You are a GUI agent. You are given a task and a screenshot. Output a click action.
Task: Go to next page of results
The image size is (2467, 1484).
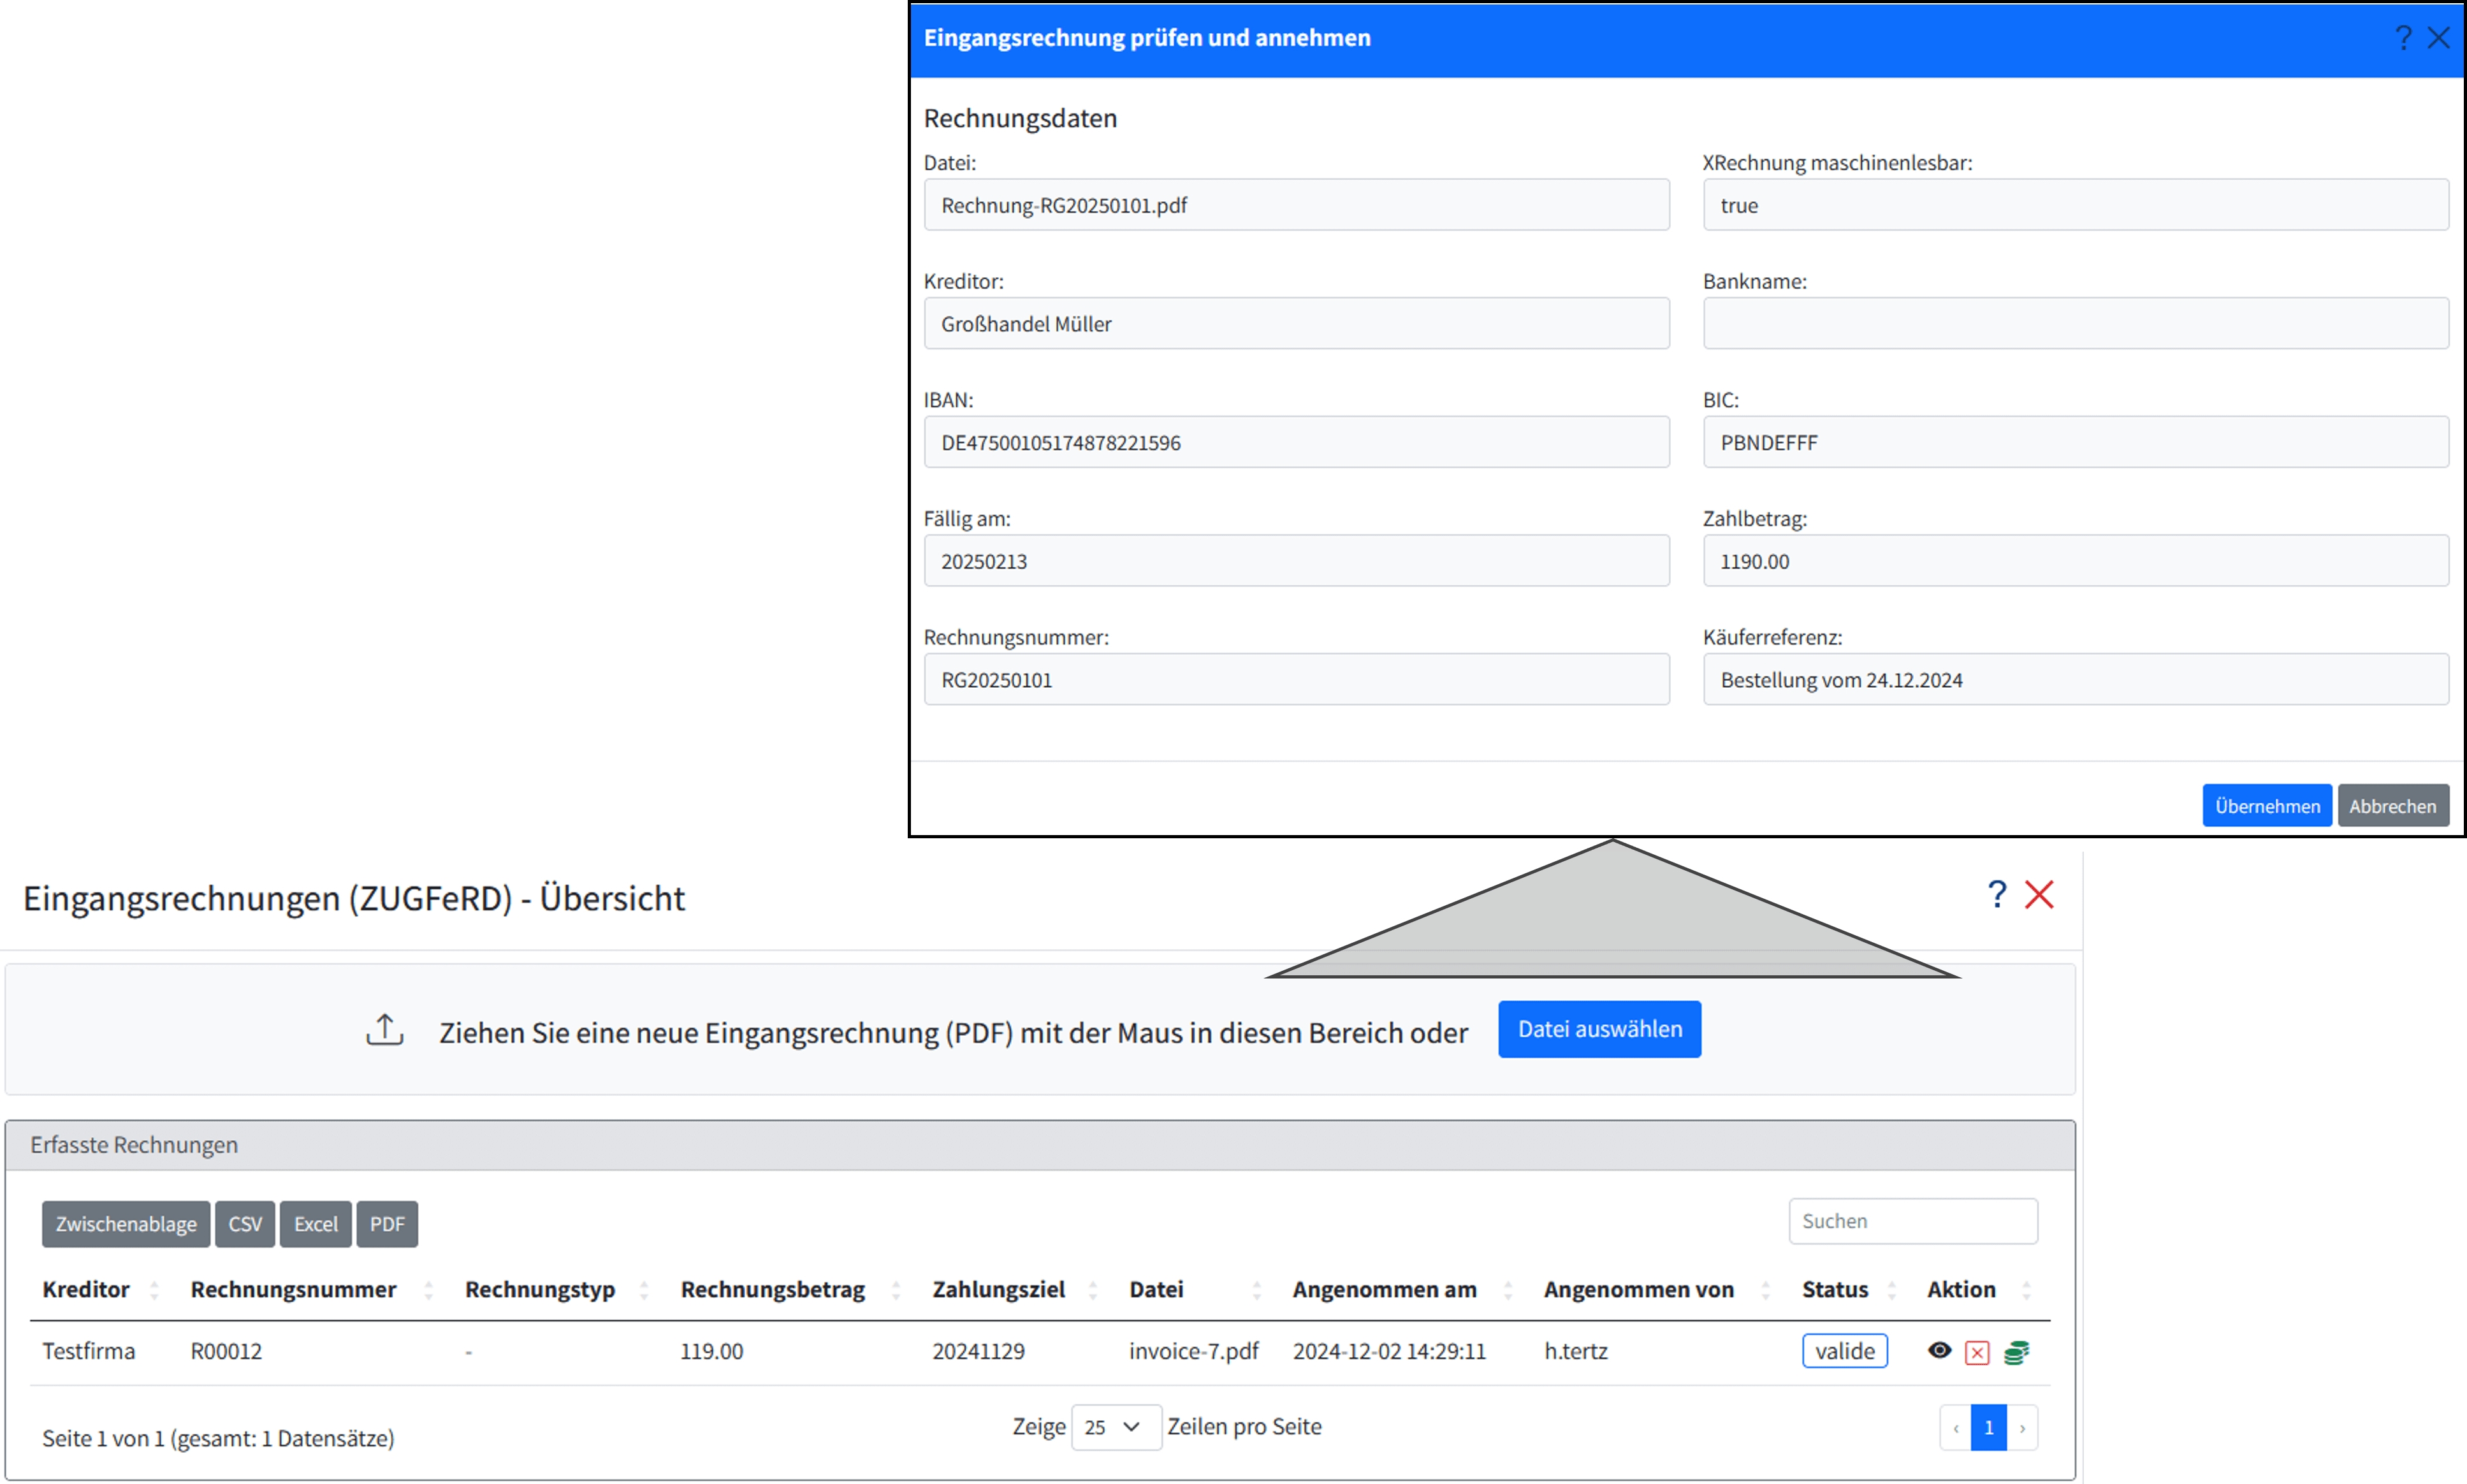(x=2022, y=1428)
